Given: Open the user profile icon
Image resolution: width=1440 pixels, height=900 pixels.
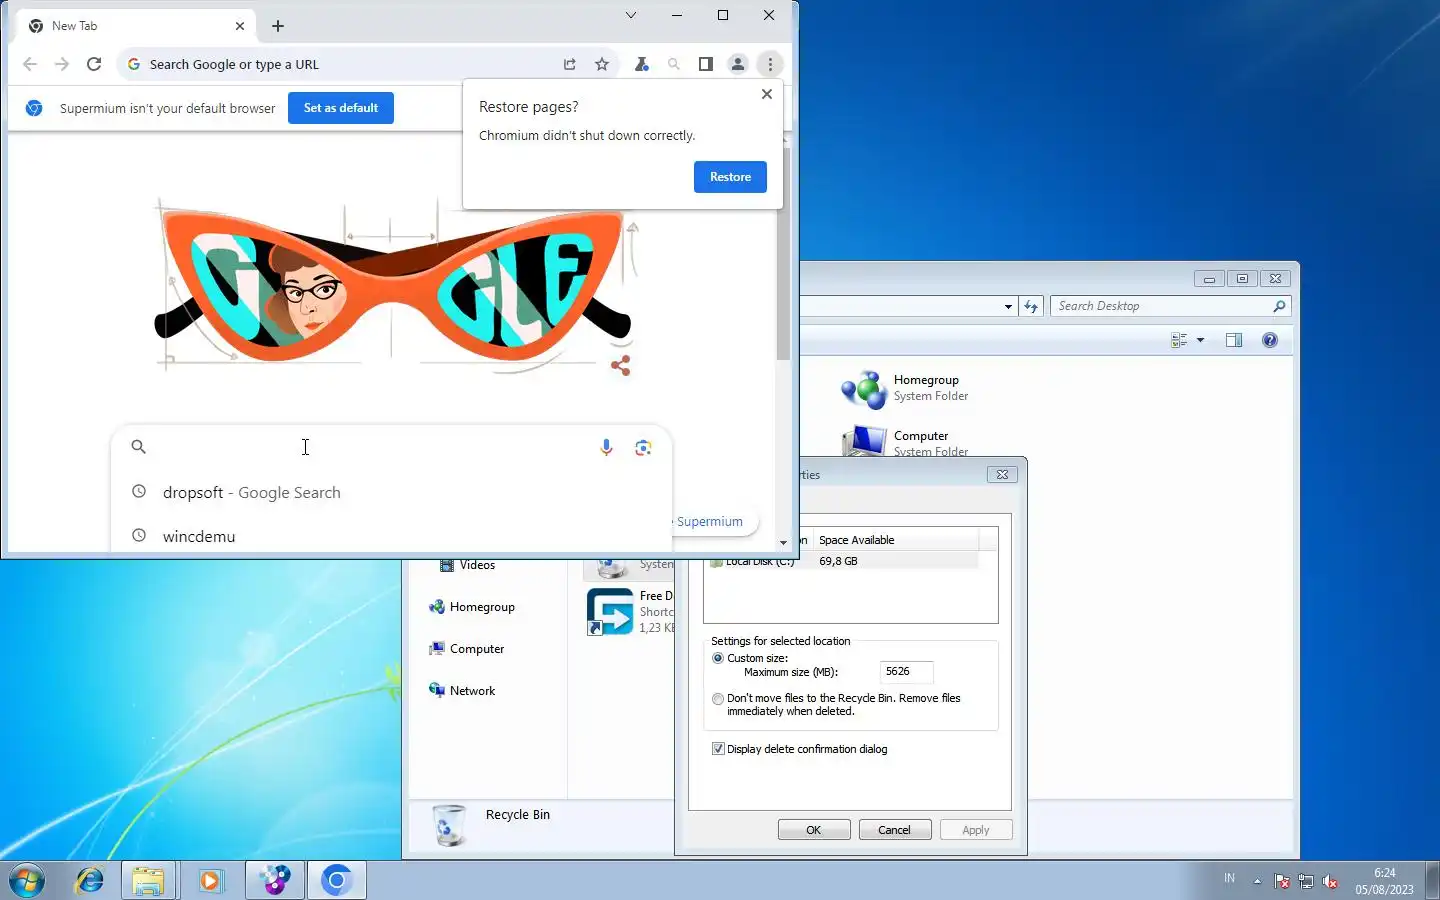Looking at the screenshot, I should pyautogui.click(x=738, y=64).
